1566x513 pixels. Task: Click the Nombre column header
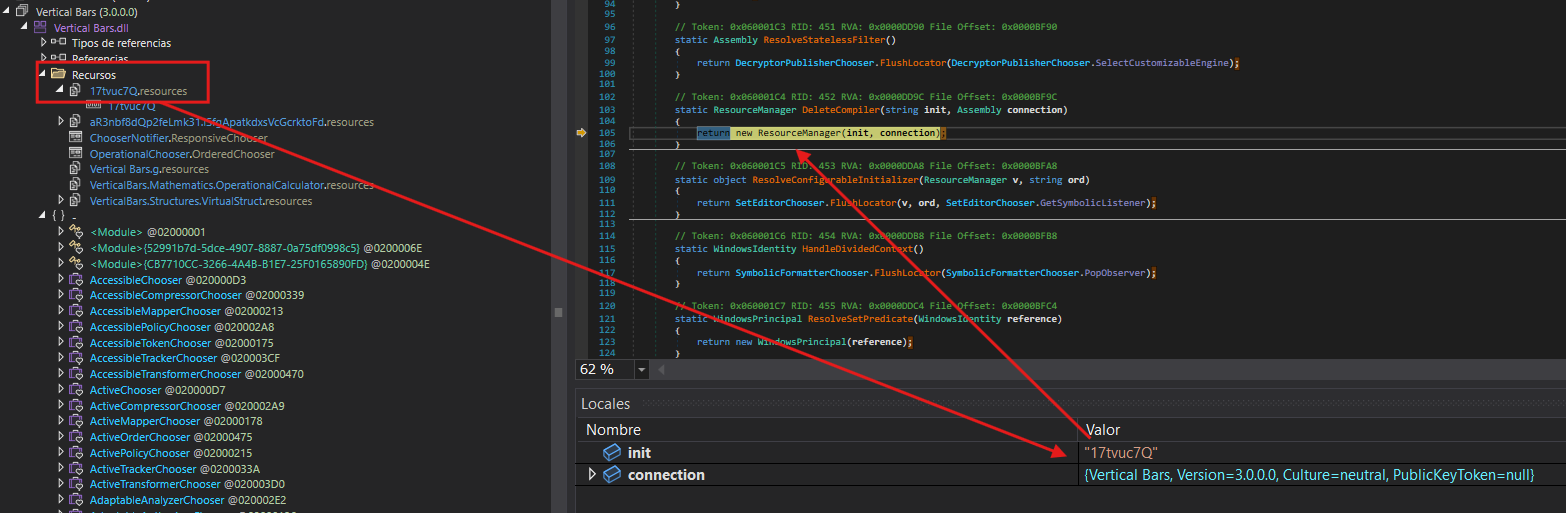pos(613,429)
